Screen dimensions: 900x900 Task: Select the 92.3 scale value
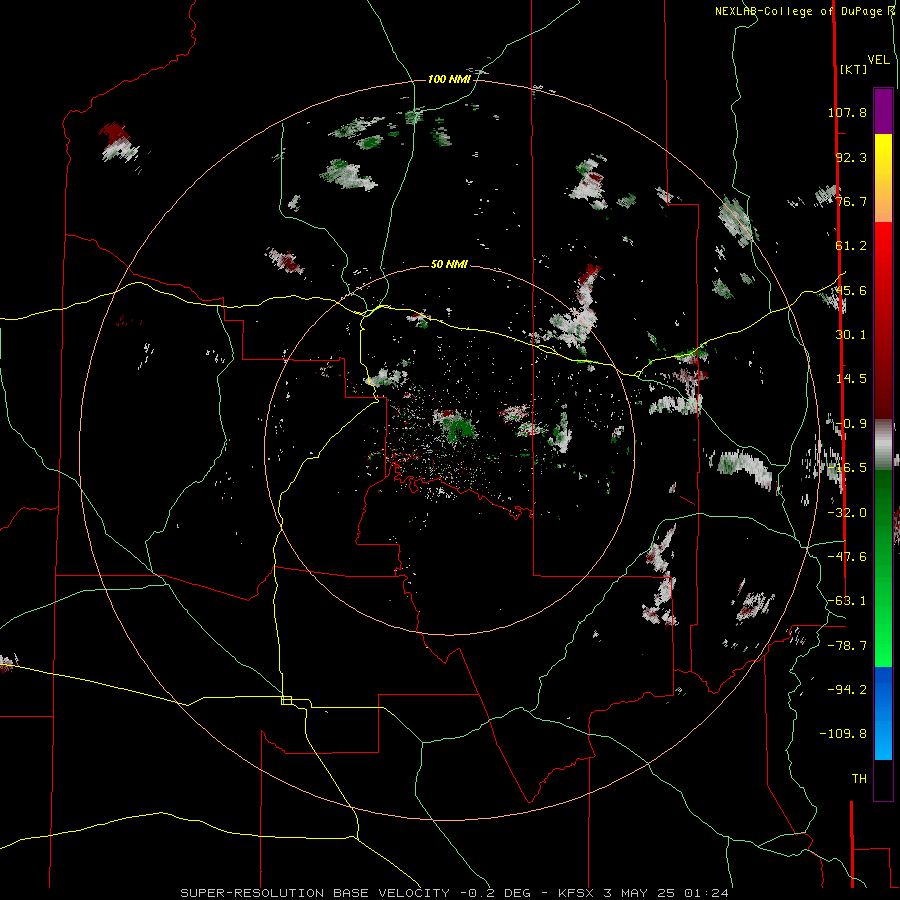click(851, 157)
